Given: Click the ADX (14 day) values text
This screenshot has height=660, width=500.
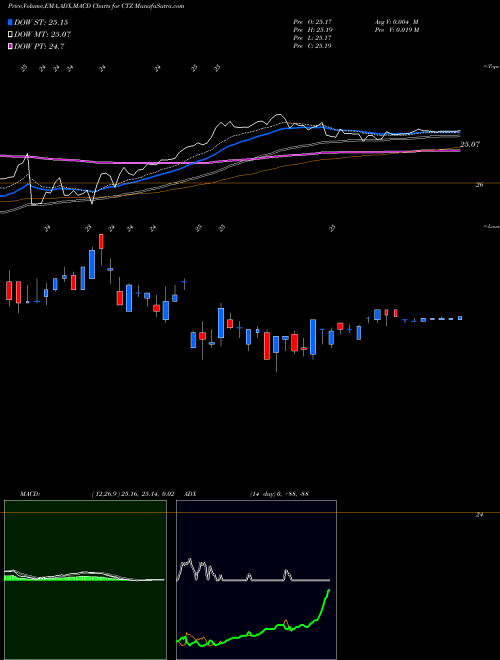Looking at the screenshot, I should coord(279,494).
